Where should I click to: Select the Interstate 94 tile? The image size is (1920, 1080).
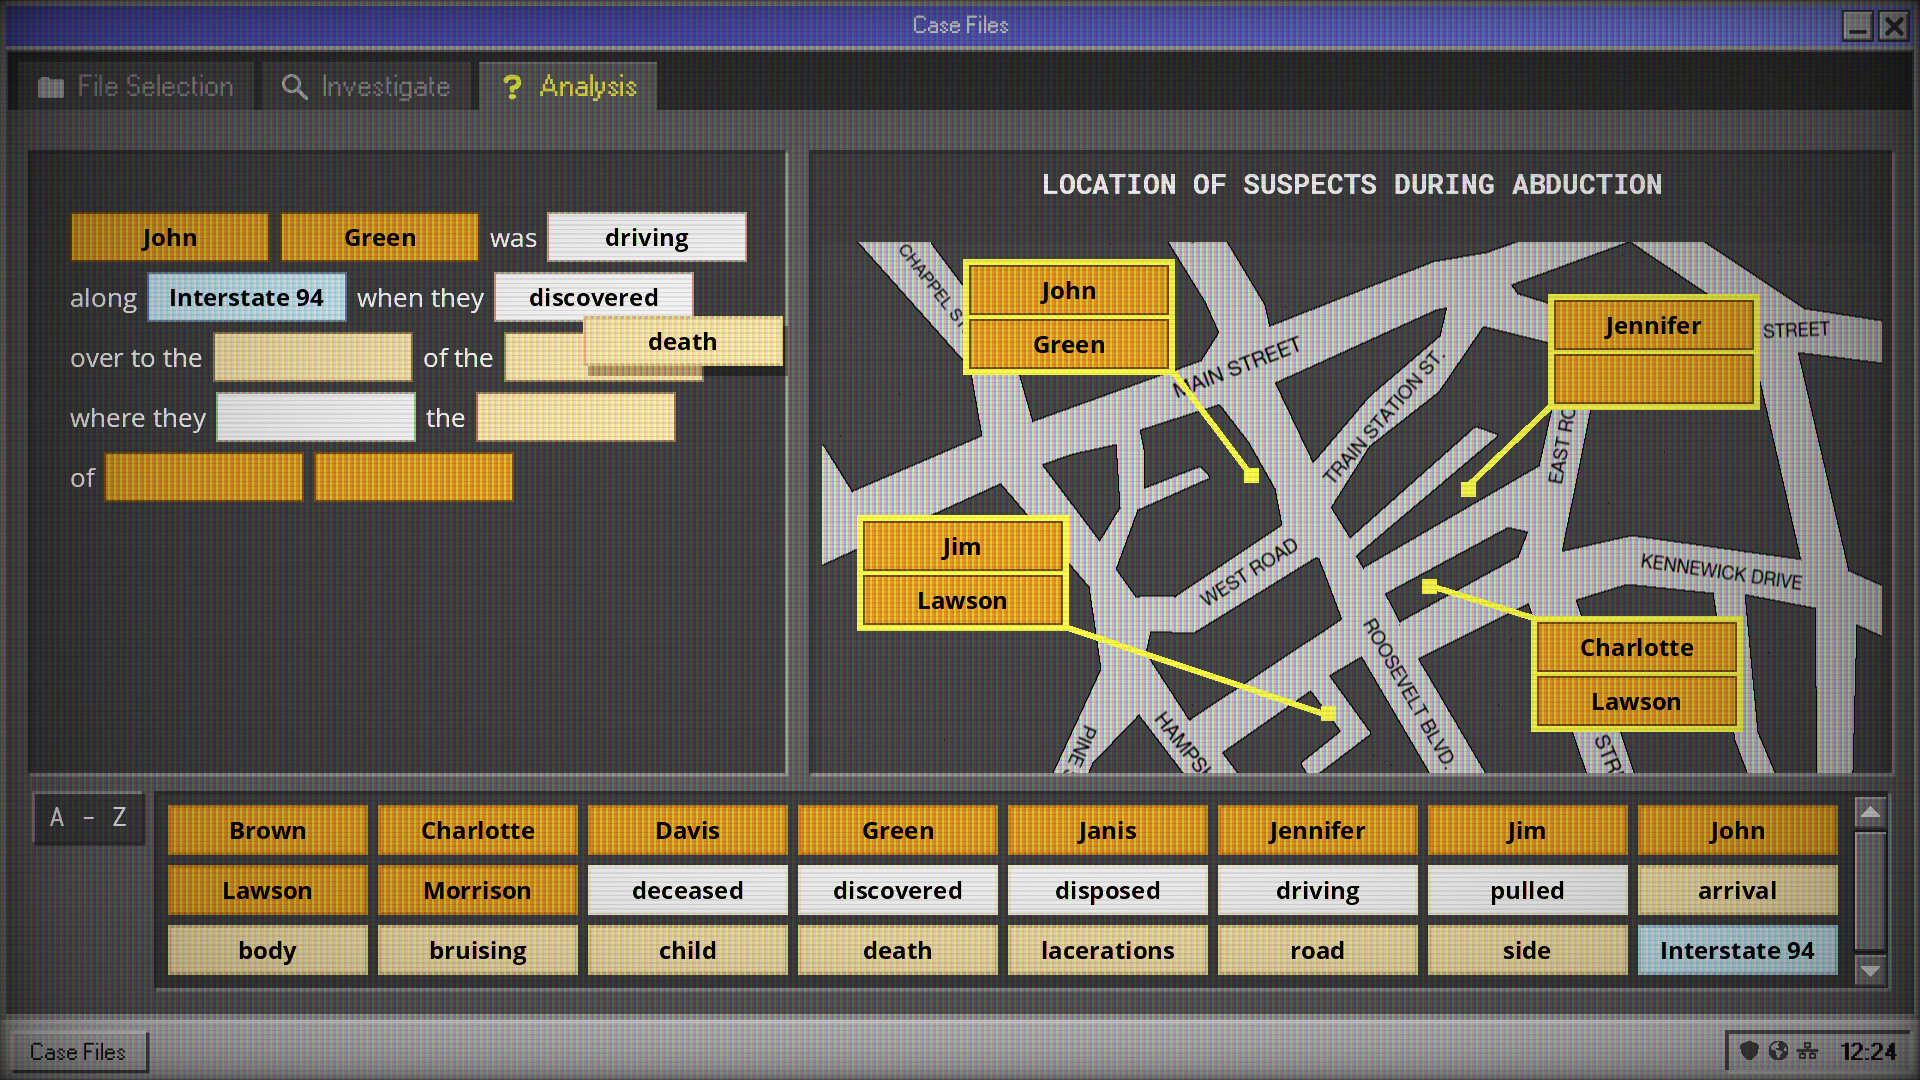1737,950
